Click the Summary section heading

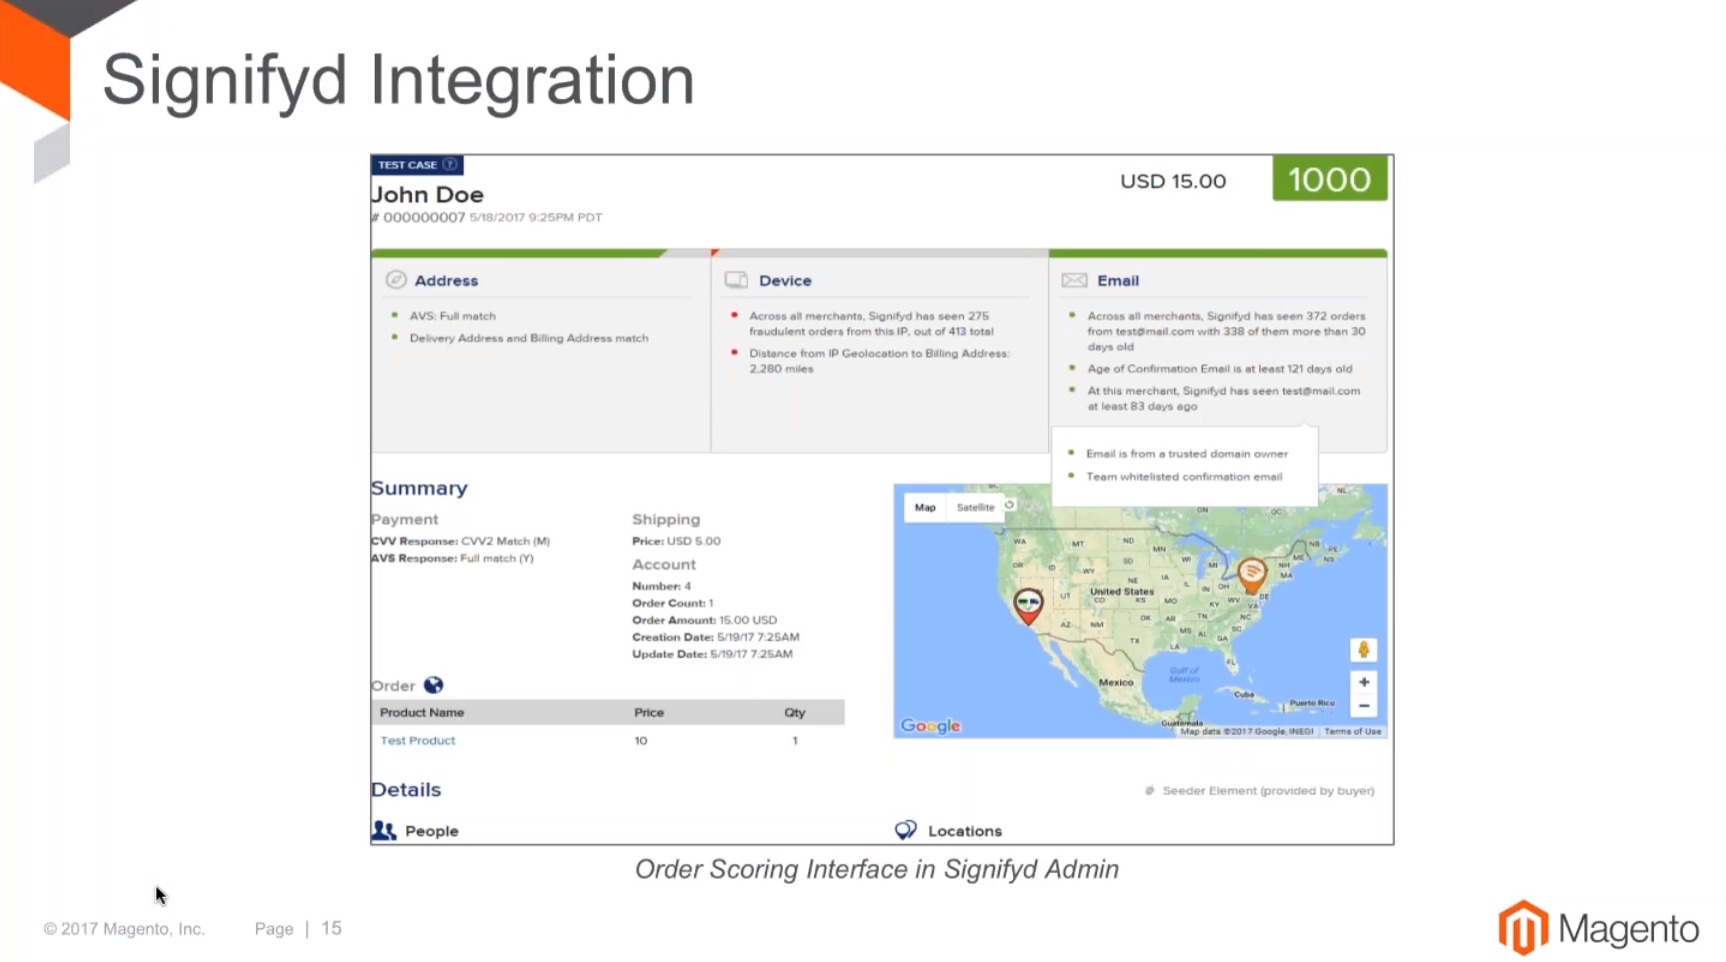click(x=419, y=488)
